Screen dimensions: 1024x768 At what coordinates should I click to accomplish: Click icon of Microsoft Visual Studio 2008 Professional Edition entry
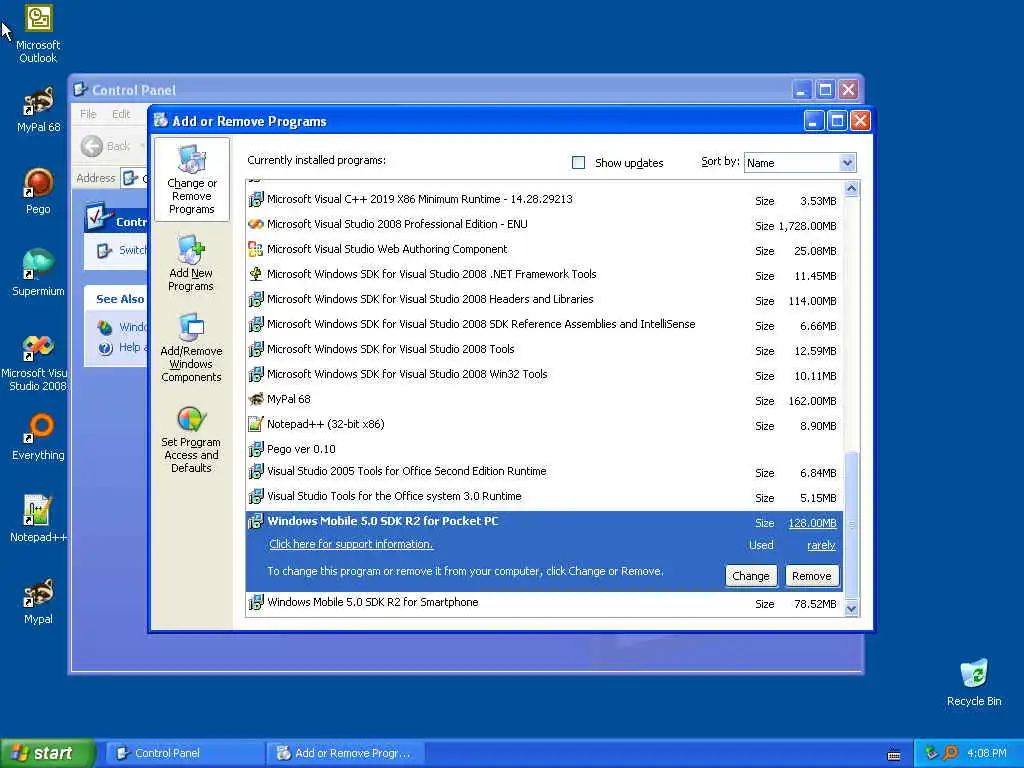click(256, 224)
